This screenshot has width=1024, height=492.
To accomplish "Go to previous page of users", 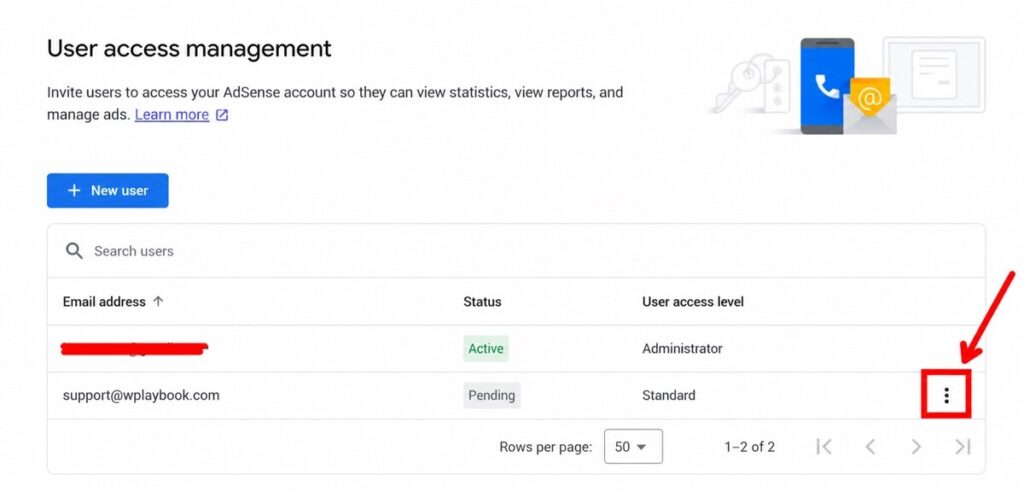I will point(870,446).
